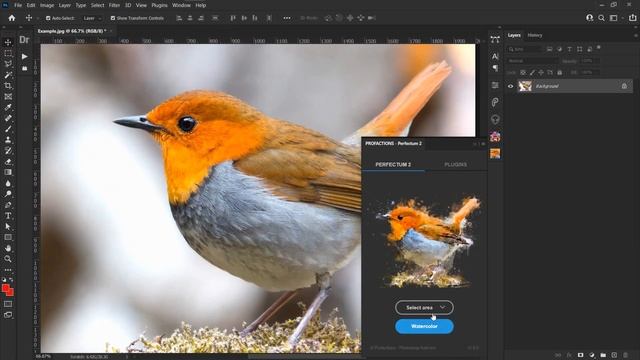The height and width of the screenshot is (360, 640).
Task: Open the Paragraph panel icon
Action: point(495,68)
